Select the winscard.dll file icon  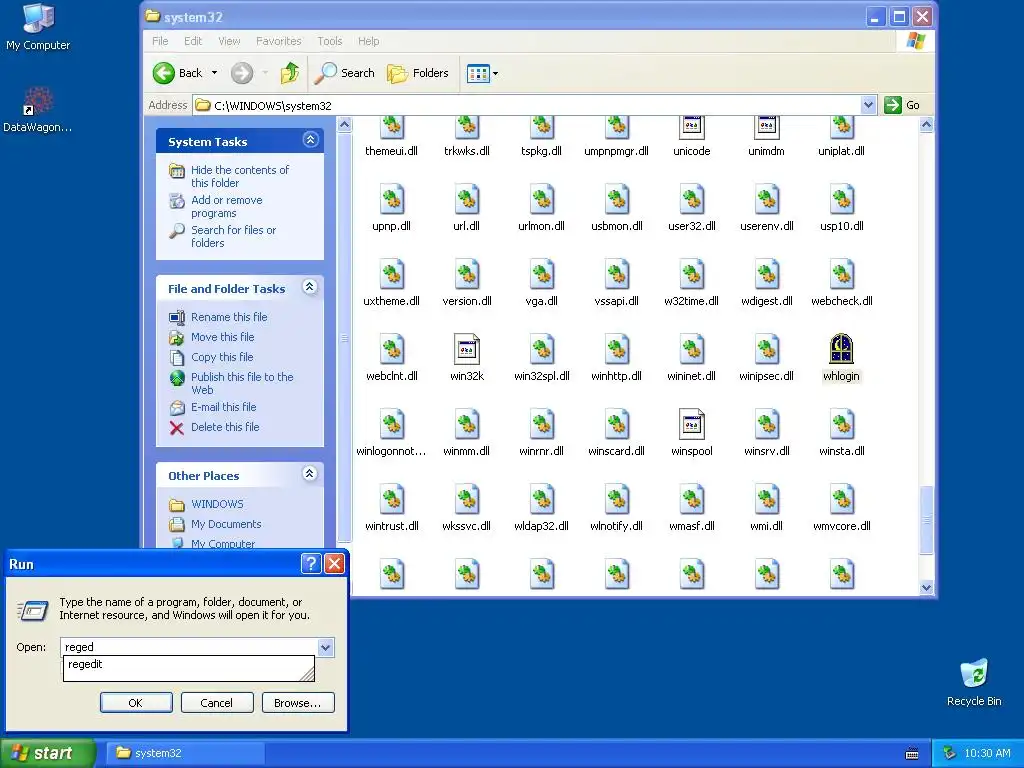point(616,424)
